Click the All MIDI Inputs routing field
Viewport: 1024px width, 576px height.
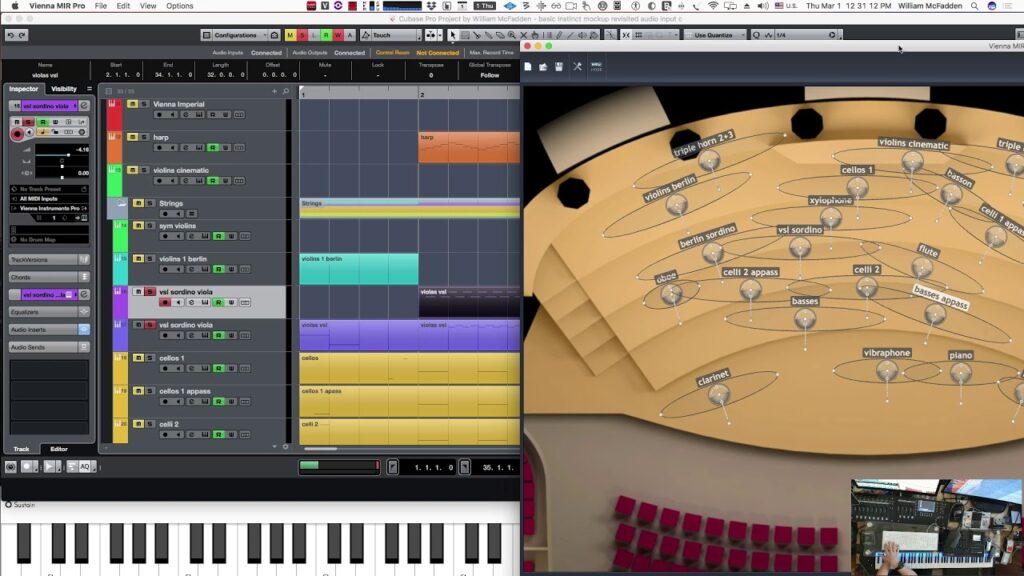(49, 199)
